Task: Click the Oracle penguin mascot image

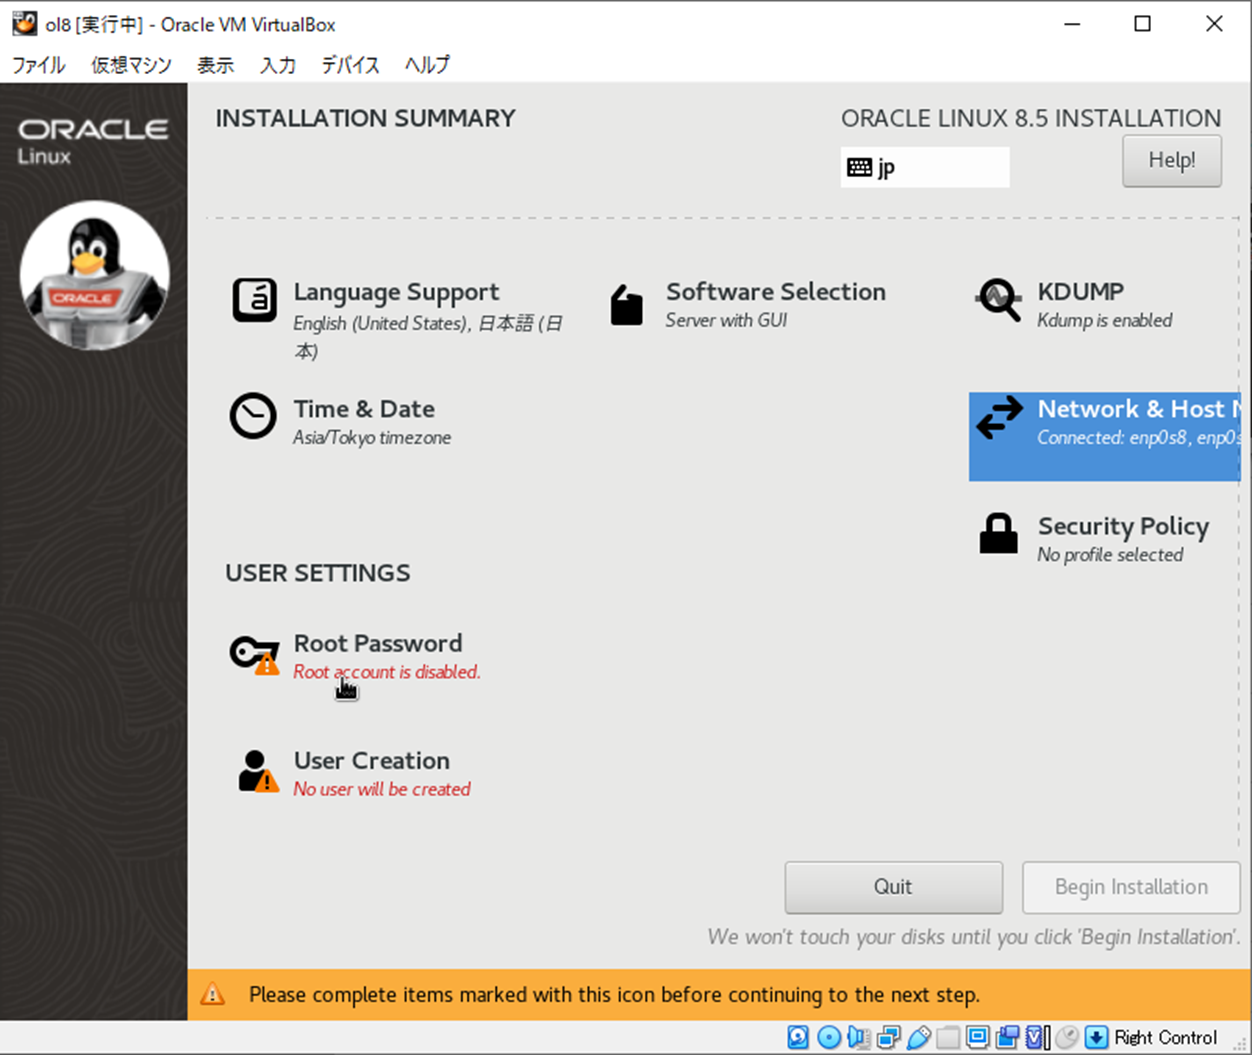Action: pyautogui.click(x=94, y=275)
